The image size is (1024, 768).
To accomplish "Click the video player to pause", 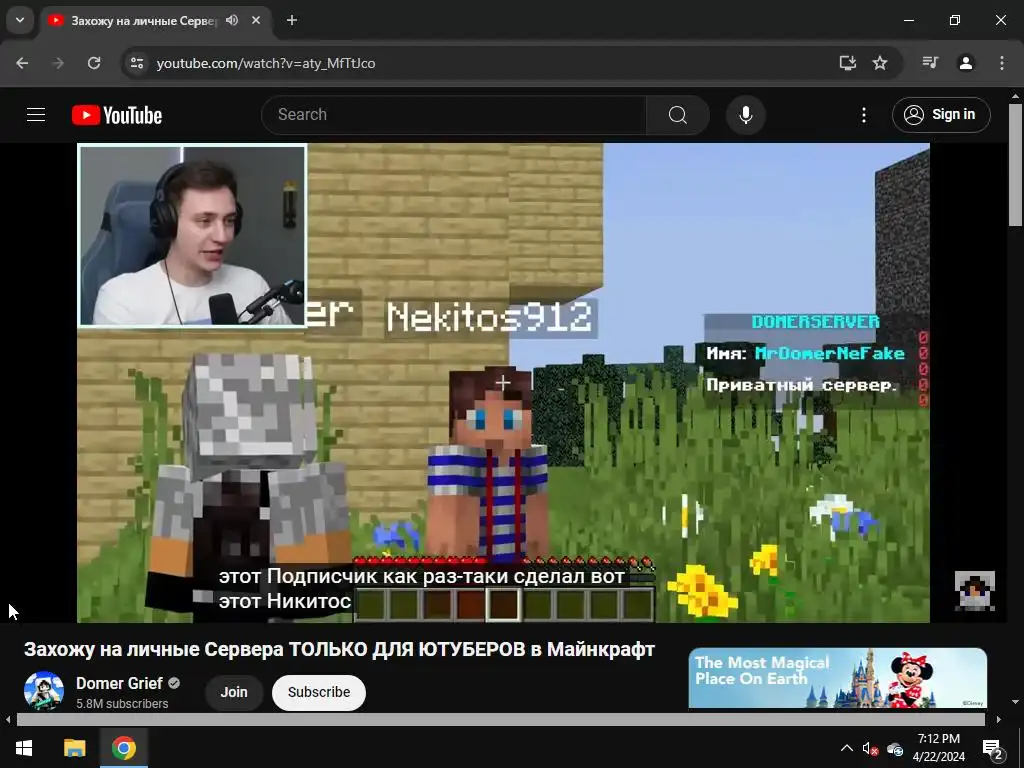I will [x=503, y=383].
